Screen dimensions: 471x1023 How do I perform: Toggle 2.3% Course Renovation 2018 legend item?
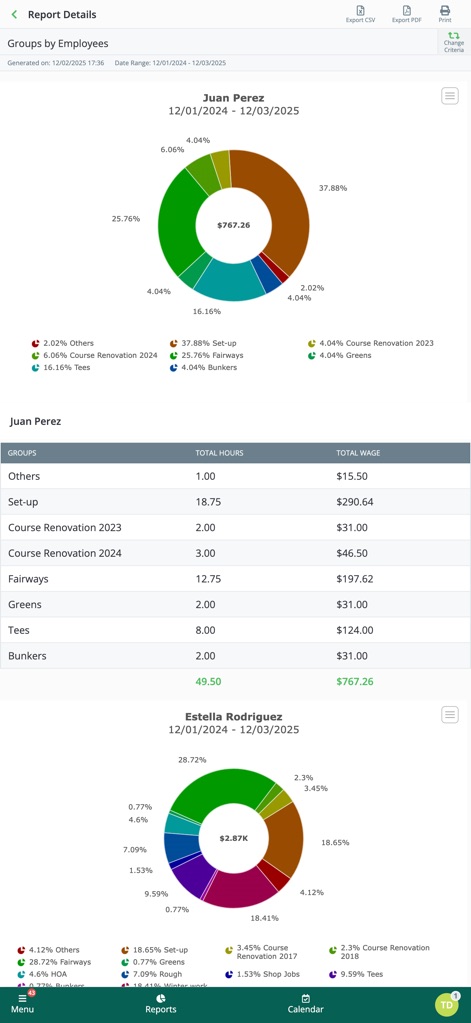coord(380,953)
